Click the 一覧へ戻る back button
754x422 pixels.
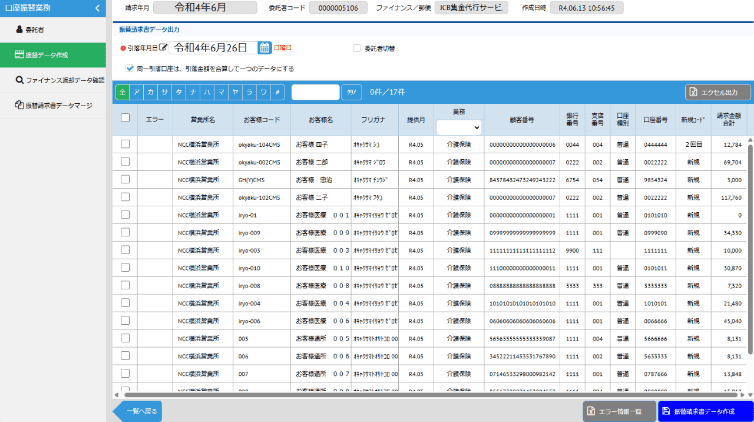(x=138, y=411)
